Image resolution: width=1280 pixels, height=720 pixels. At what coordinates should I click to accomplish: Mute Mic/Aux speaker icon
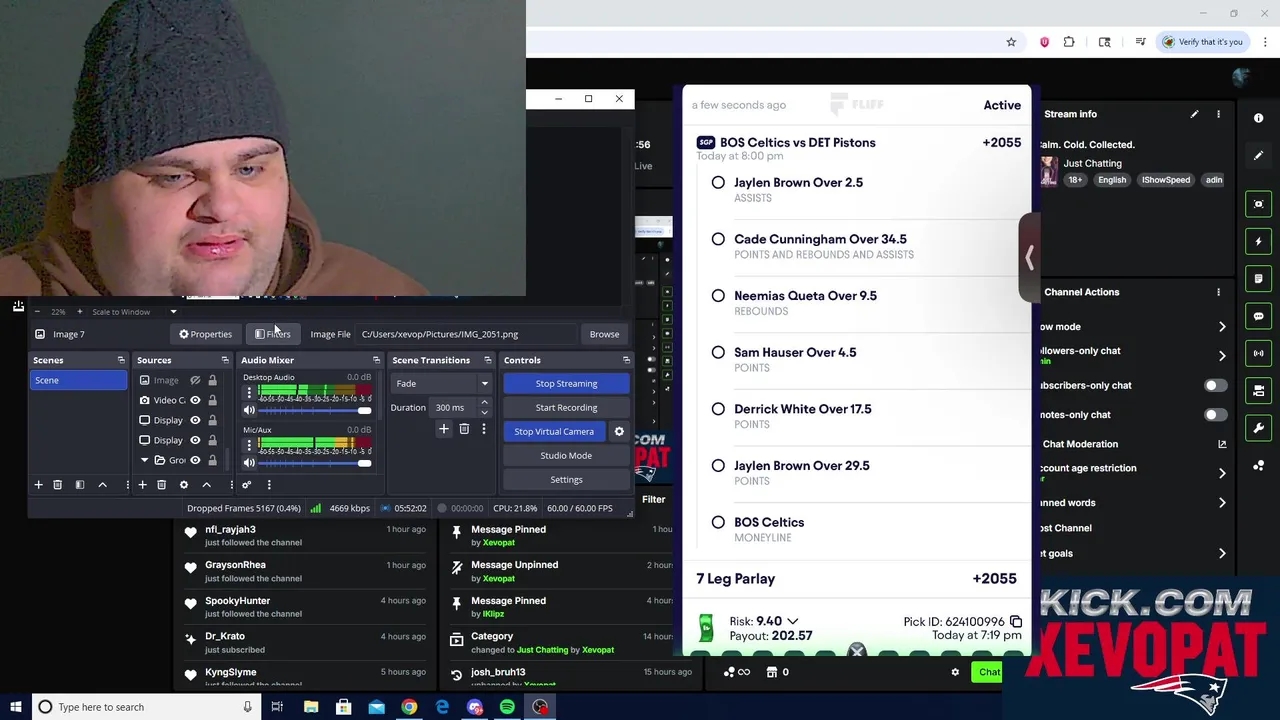[x=249, y=463]
